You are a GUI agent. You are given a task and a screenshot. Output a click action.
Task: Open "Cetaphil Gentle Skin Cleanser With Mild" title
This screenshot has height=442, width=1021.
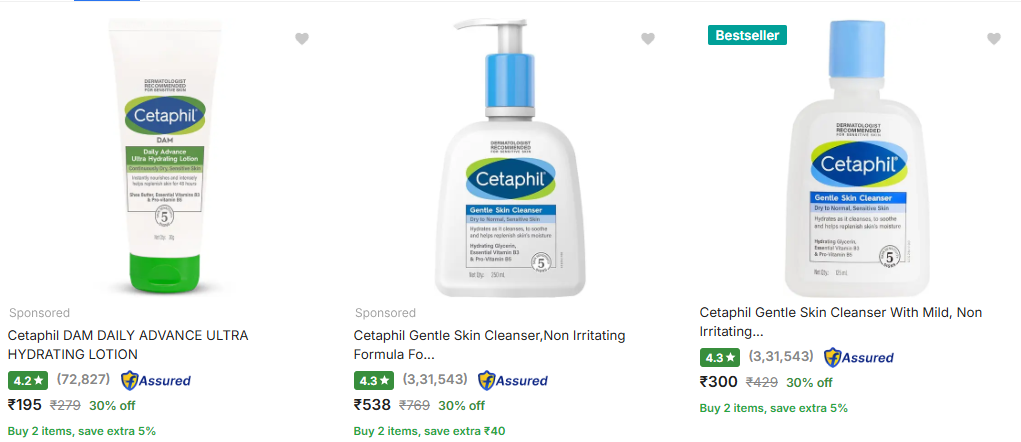click(840, 322)
